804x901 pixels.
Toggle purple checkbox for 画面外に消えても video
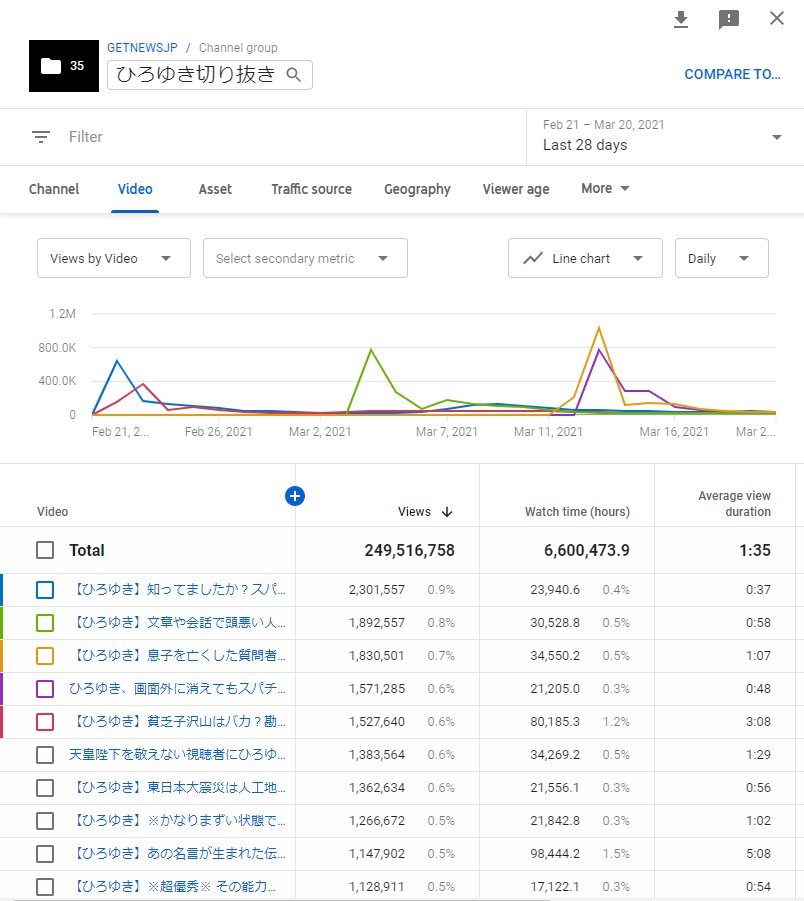pos(45,688)
